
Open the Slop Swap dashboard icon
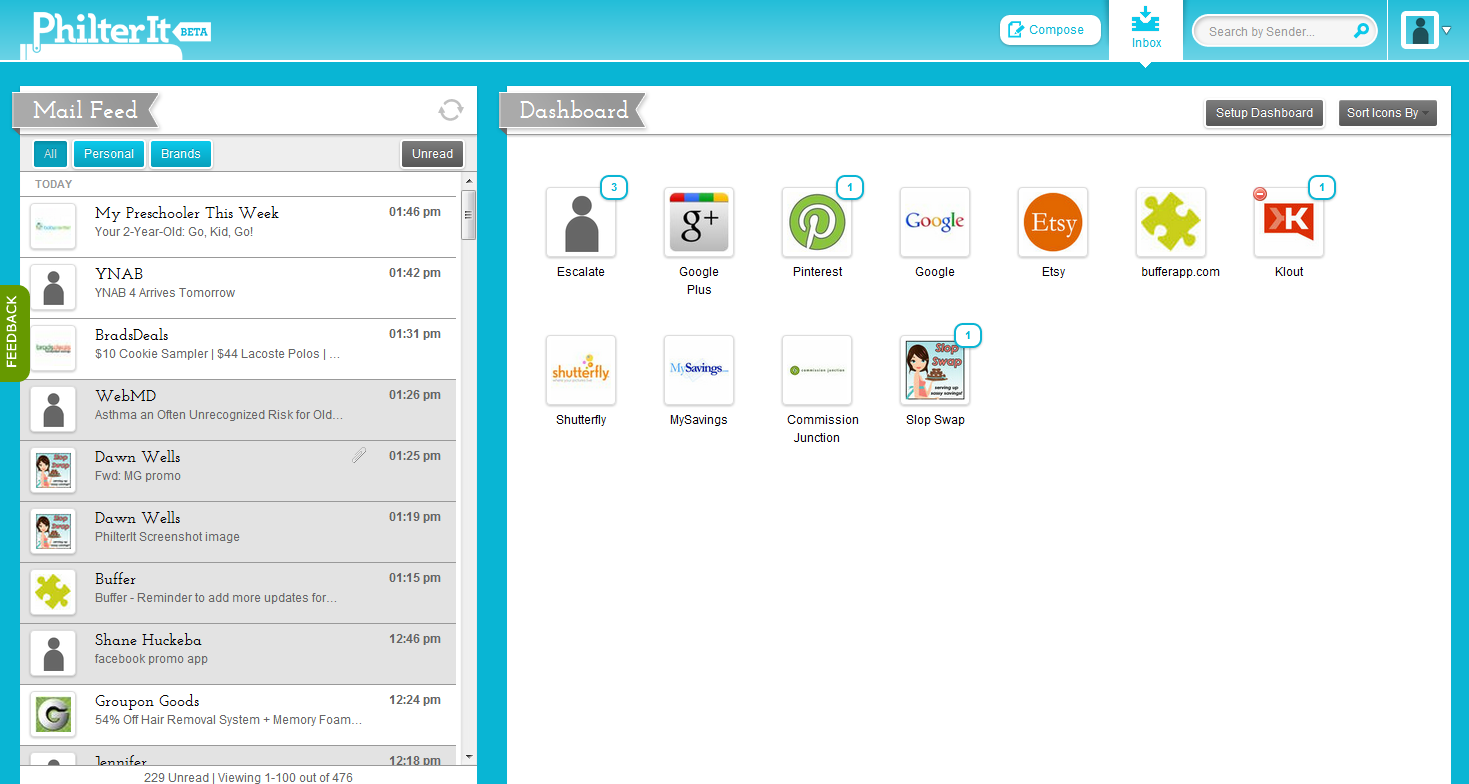[935, 370]
